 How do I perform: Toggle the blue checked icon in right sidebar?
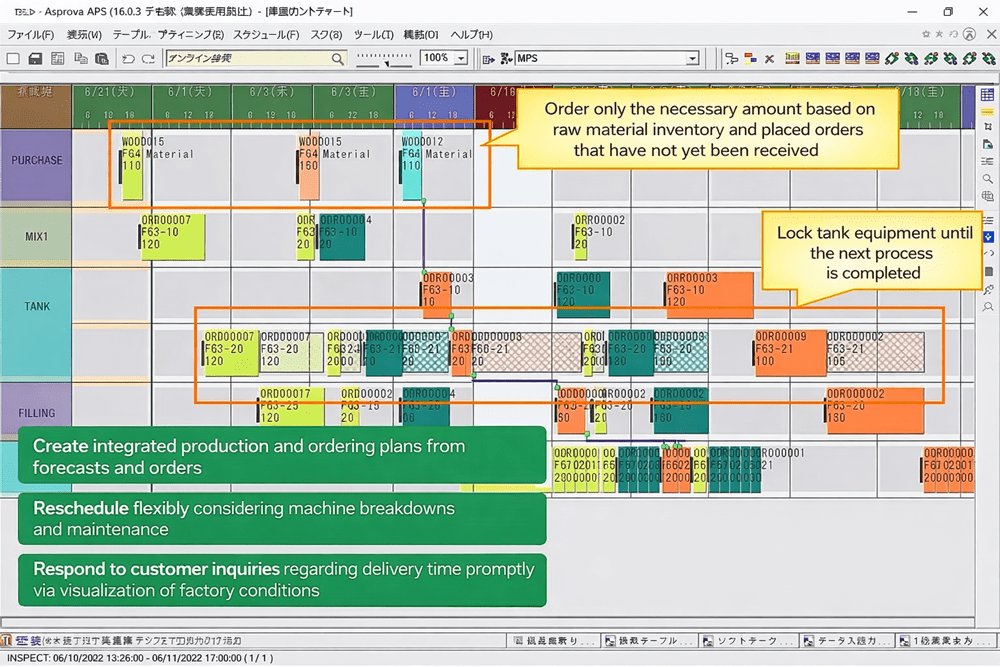click(x=988, y=237)
